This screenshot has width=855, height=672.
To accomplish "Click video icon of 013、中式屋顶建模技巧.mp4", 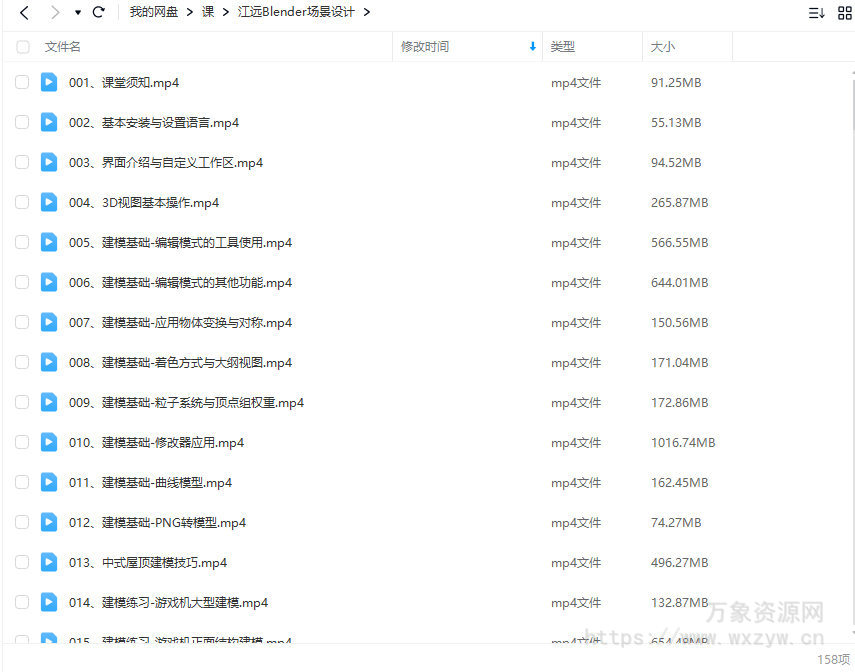I will (x=49, y=562).
